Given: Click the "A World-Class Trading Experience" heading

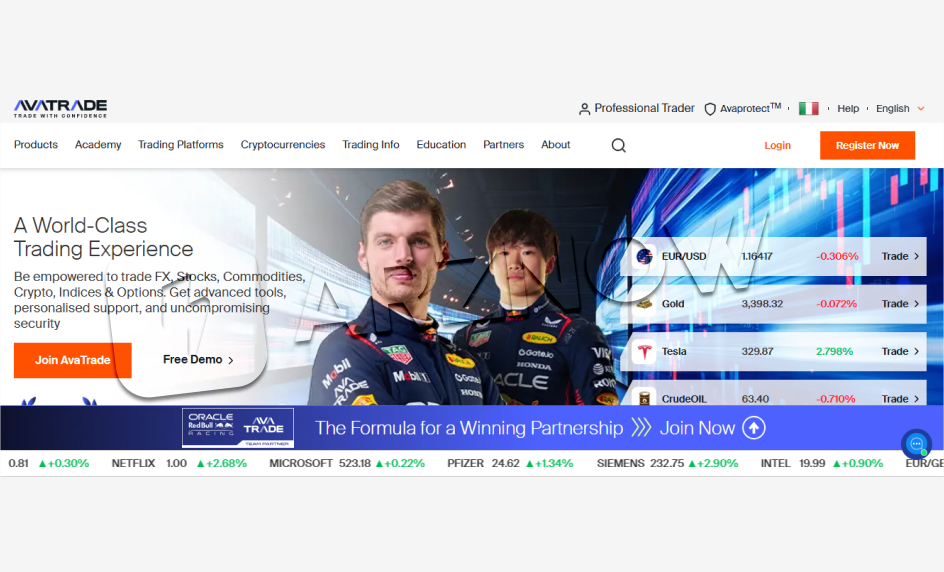Looking at the screenshot, I should pos(104,237).
